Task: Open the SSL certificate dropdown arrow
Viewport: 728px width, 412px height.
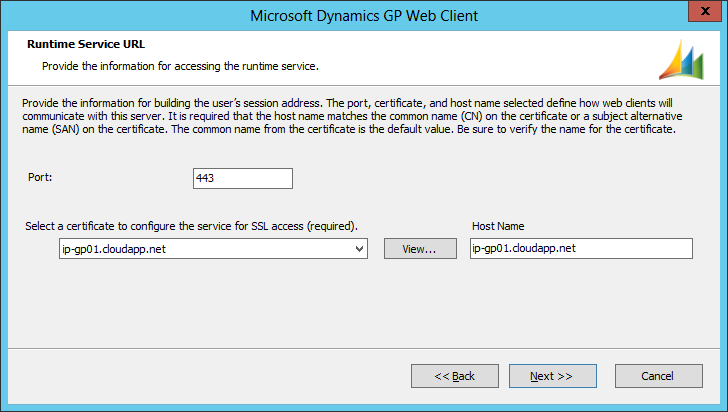Action: point(360,249)
